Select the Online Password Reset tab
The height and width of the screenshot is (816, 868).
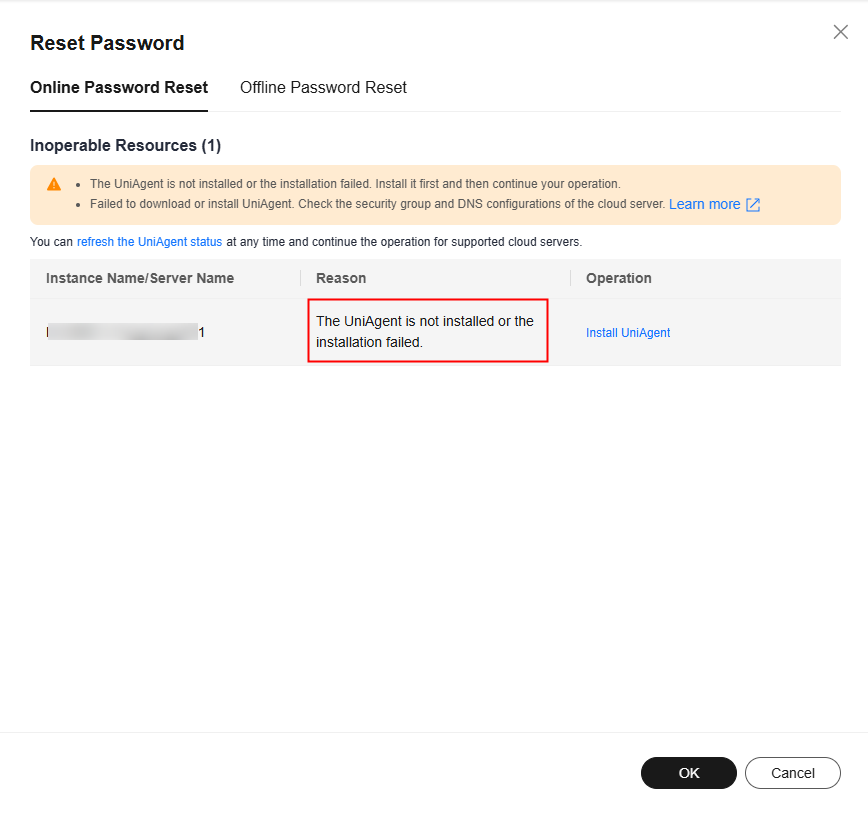click(119, 87)
